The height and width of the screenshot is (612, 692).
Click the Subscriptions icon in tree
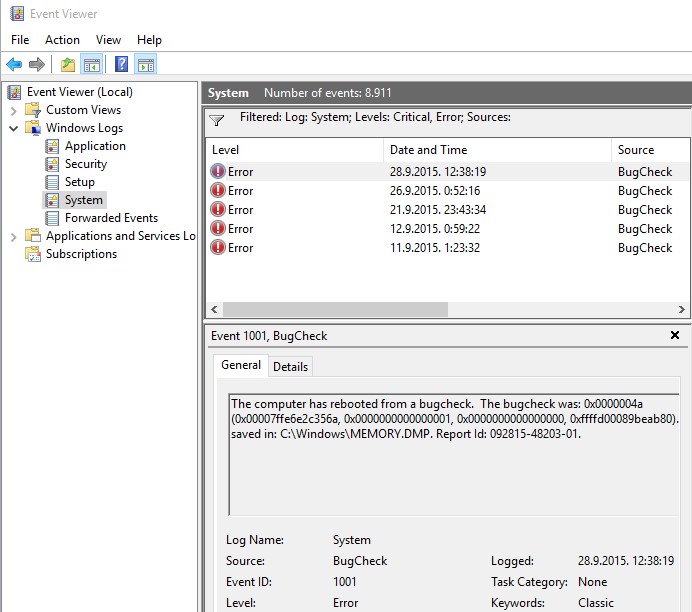click(32, 254)
